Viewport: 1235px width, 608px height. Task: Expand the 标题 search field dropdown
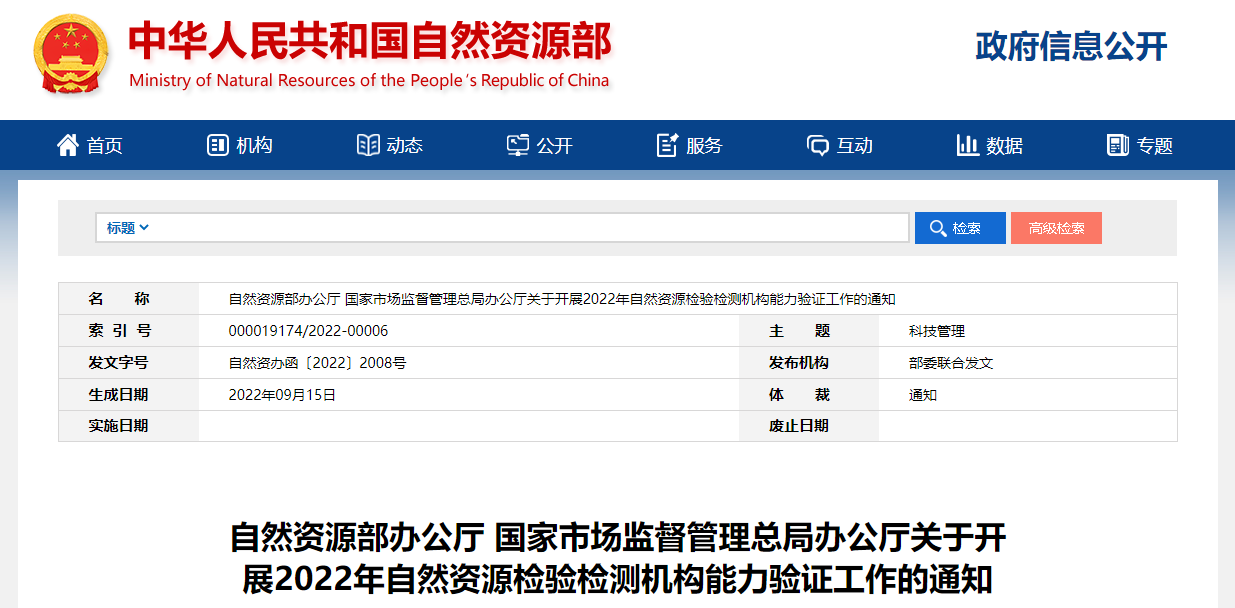[128, 228]
